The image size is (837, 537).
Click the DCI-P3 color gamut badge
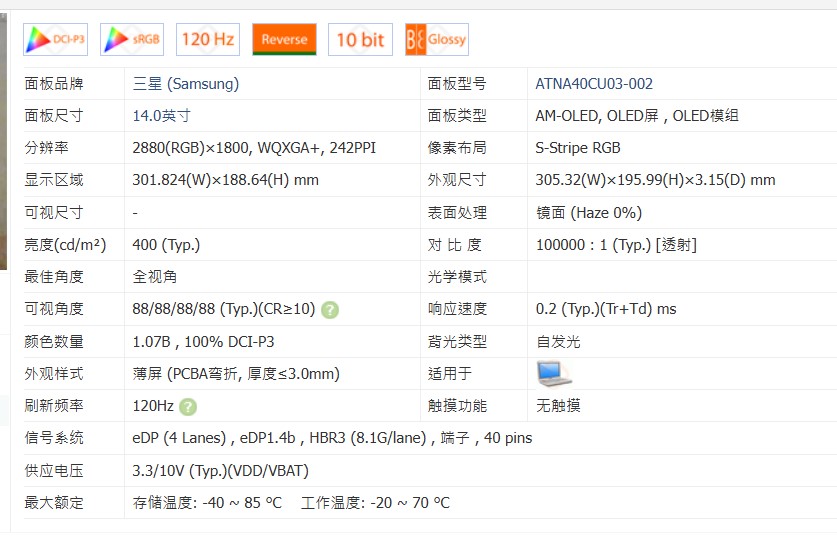(x=56, y=40)
